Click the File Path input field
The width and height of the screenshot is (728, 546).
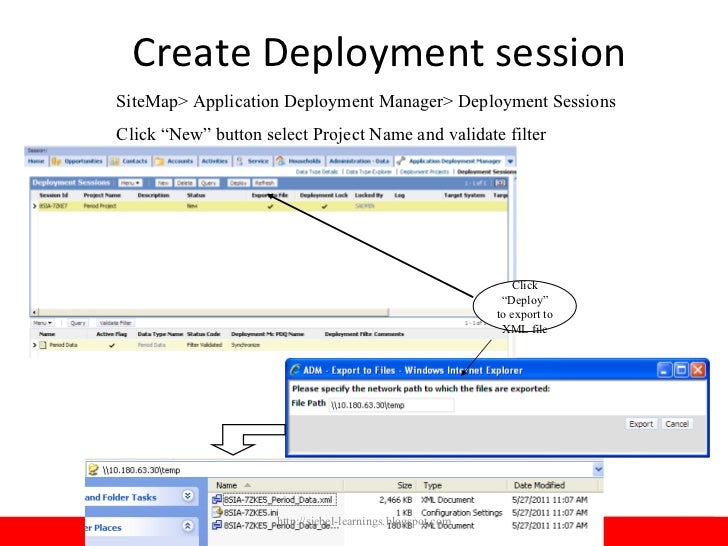pos(391,405)
